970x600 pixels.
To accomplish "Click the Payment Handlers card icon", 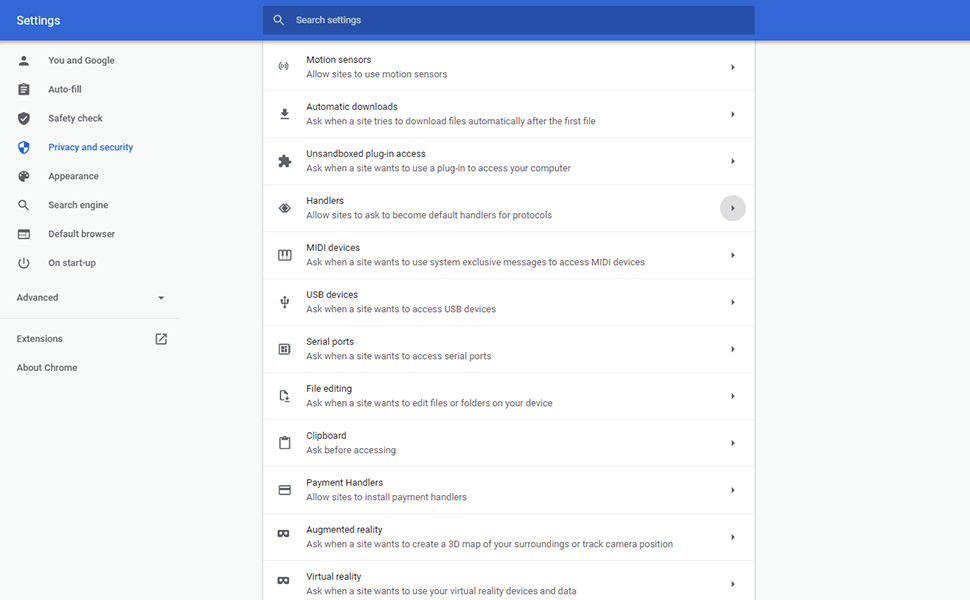I will tap(285, 490).
